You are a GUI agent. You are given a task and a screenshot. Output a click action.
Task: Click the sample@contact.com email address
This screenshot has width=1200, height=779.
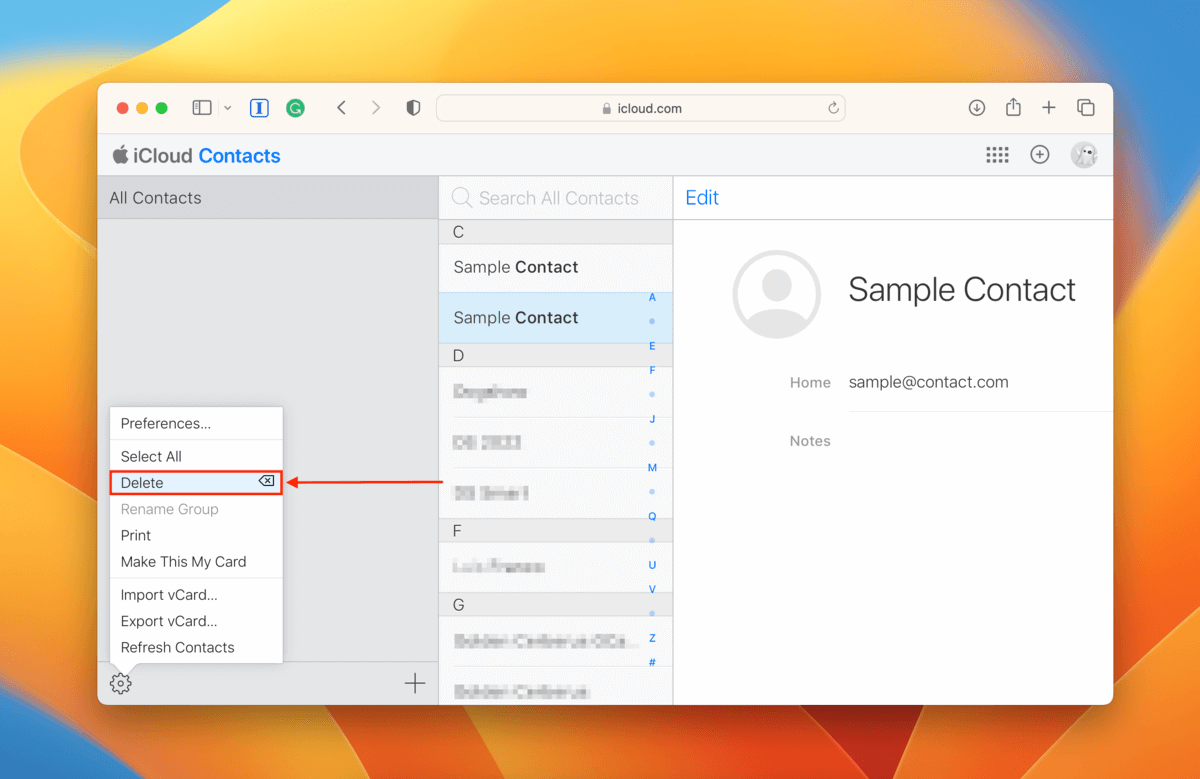(928, 382)
